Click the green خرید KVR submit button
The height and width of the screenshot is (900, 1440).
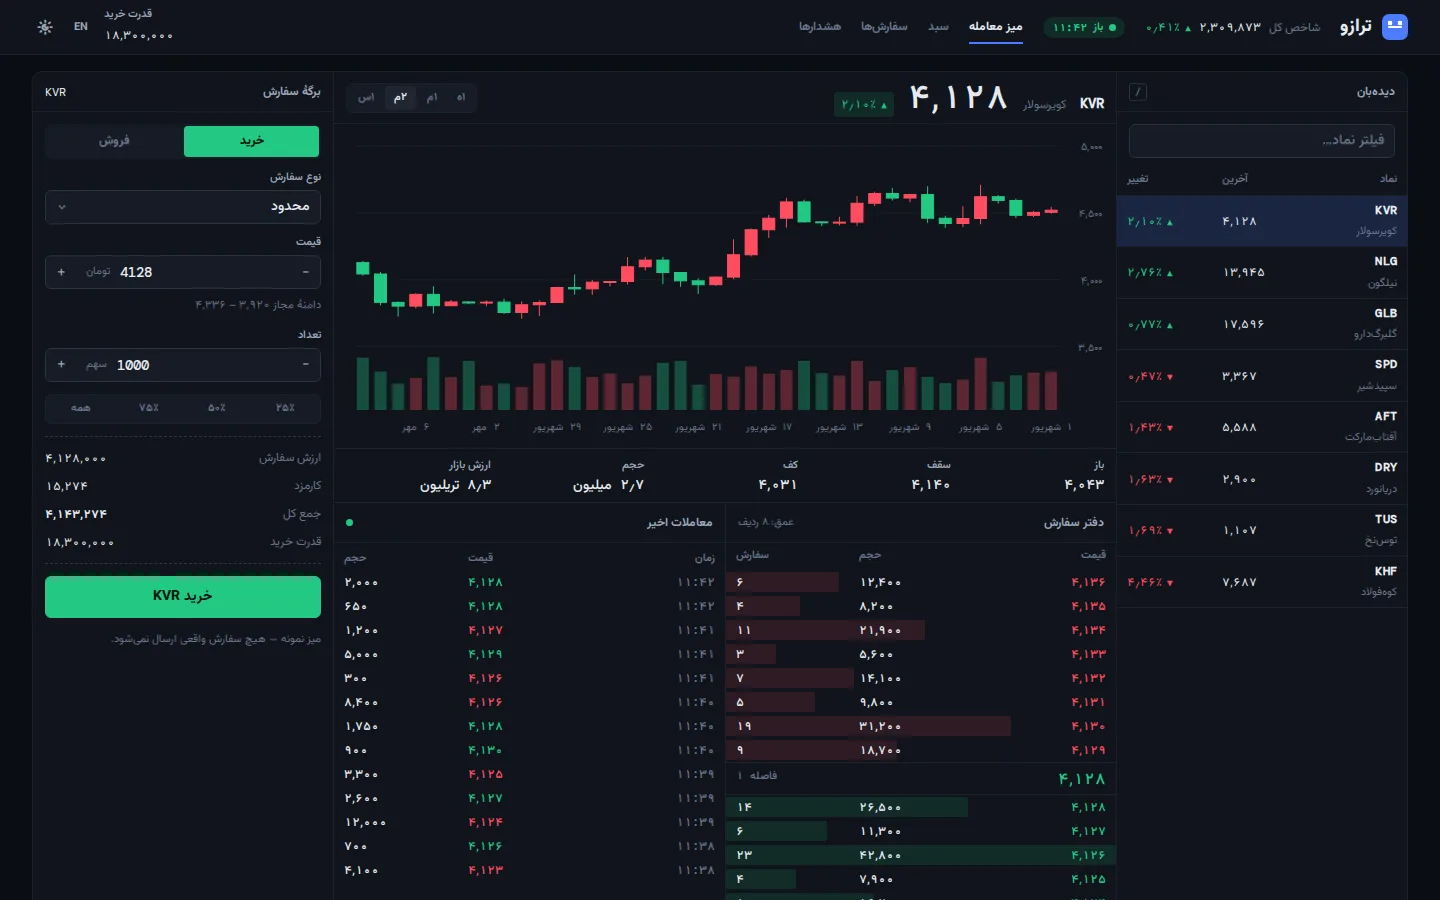tap(183, 596)
